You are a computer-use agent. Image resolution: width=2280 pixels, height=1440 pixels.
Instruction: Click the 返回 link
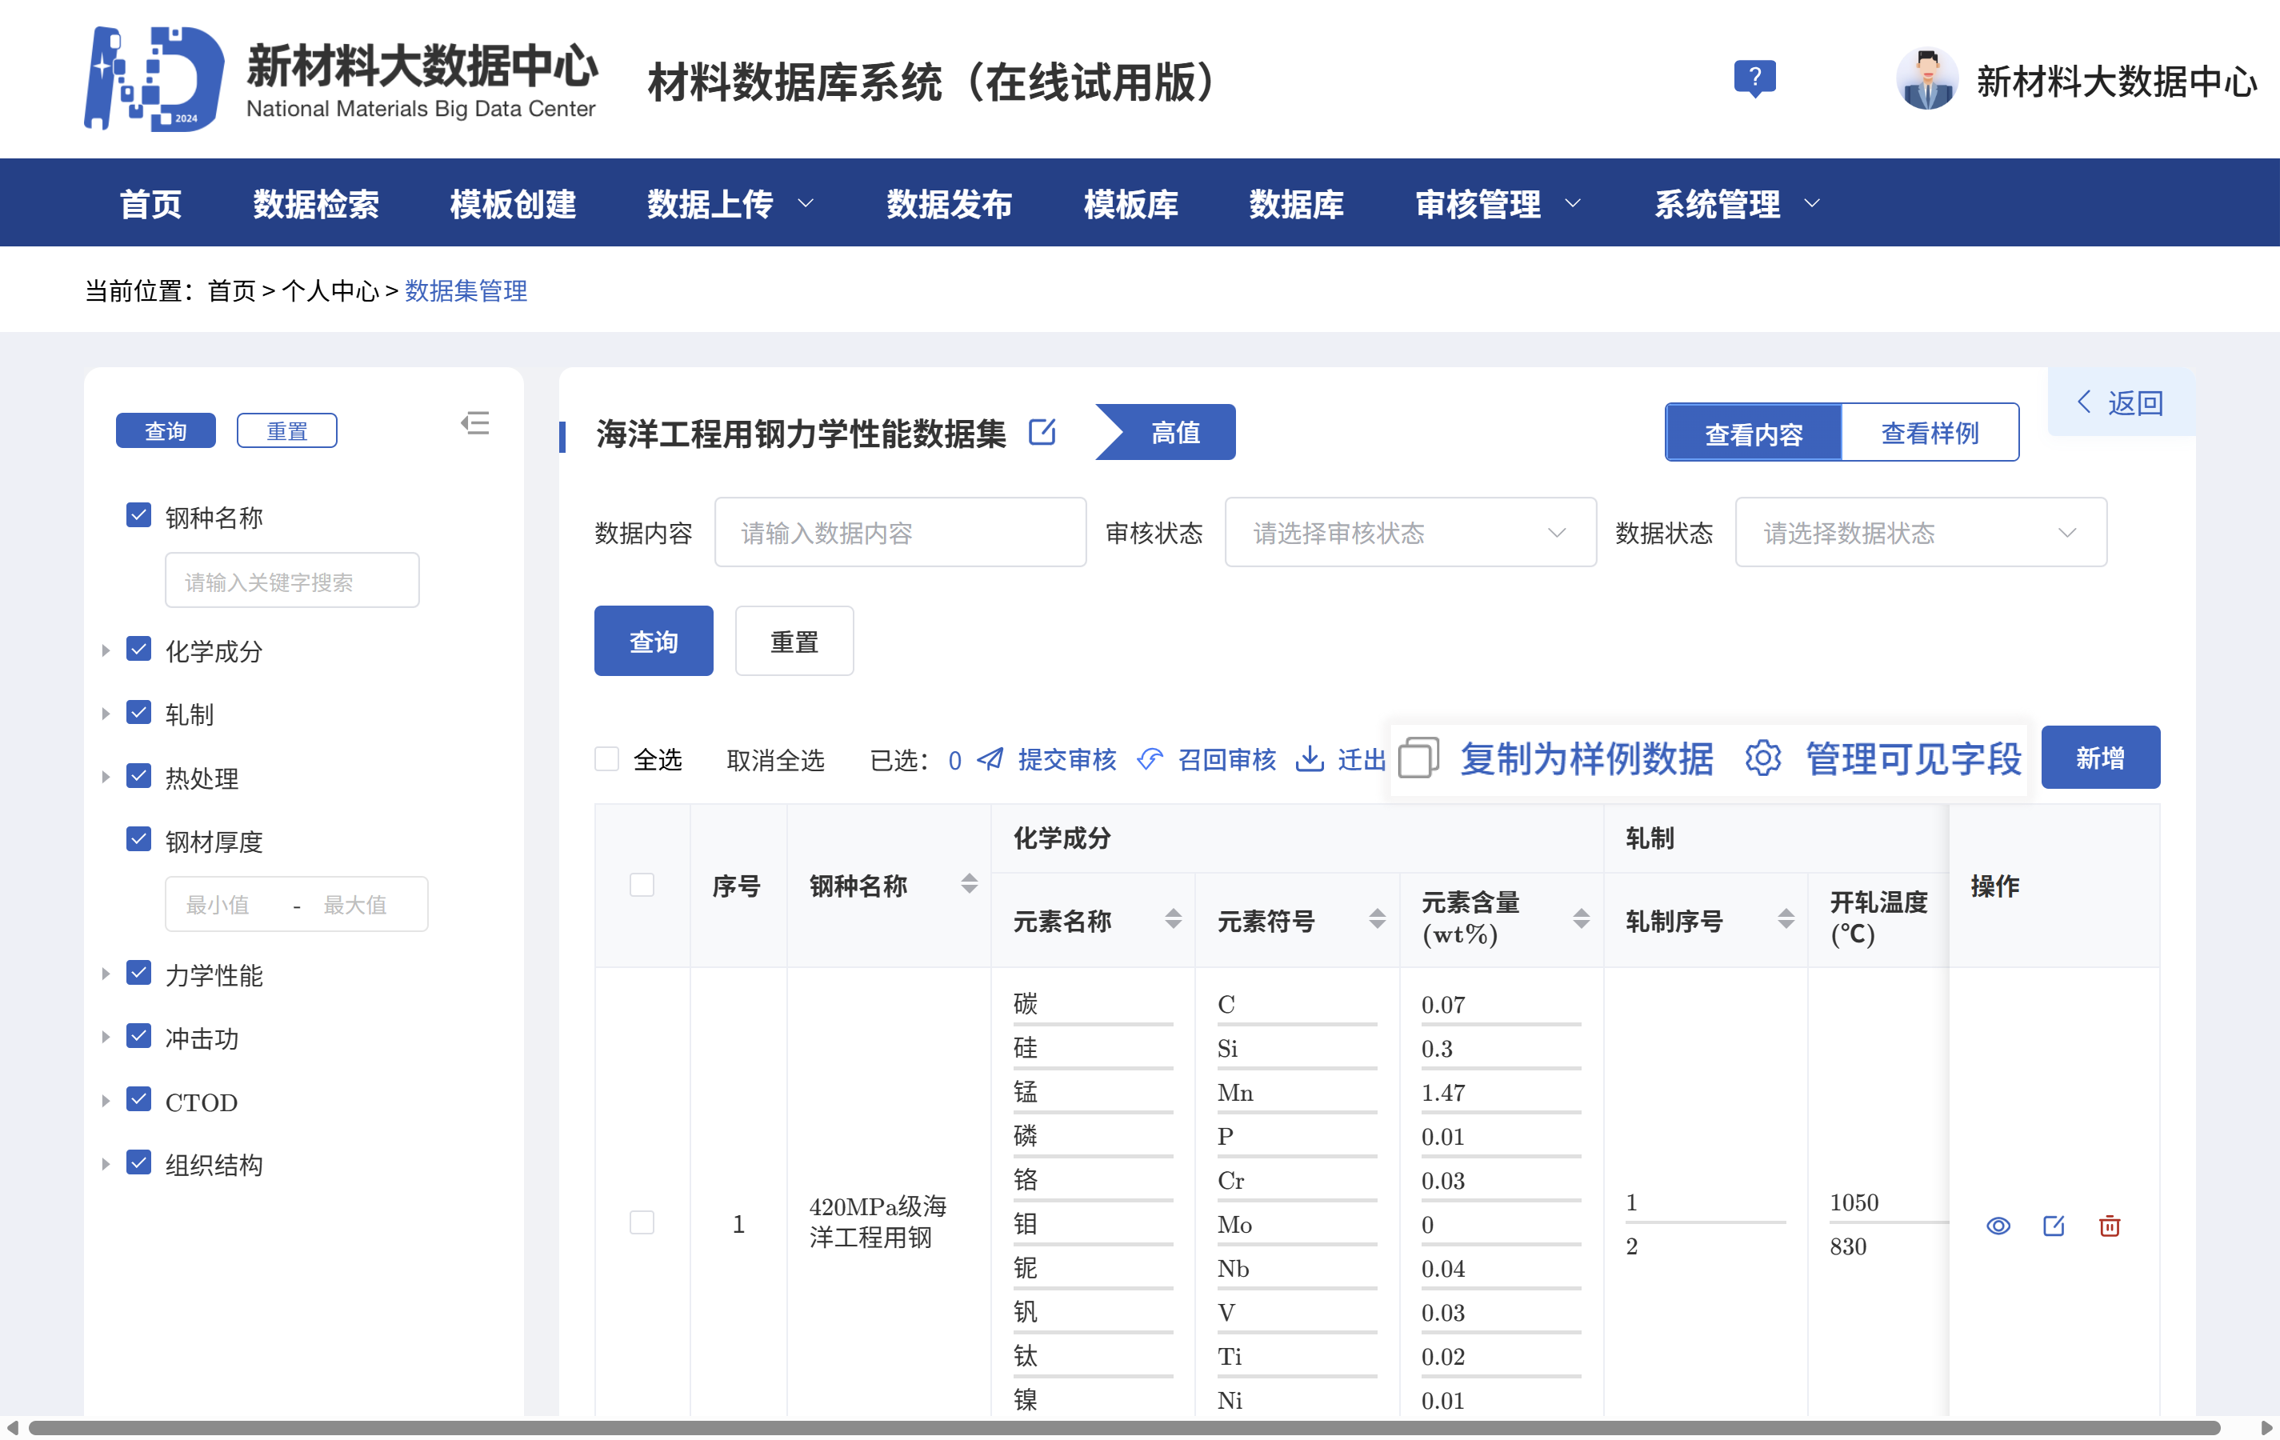pos(2121,402)
